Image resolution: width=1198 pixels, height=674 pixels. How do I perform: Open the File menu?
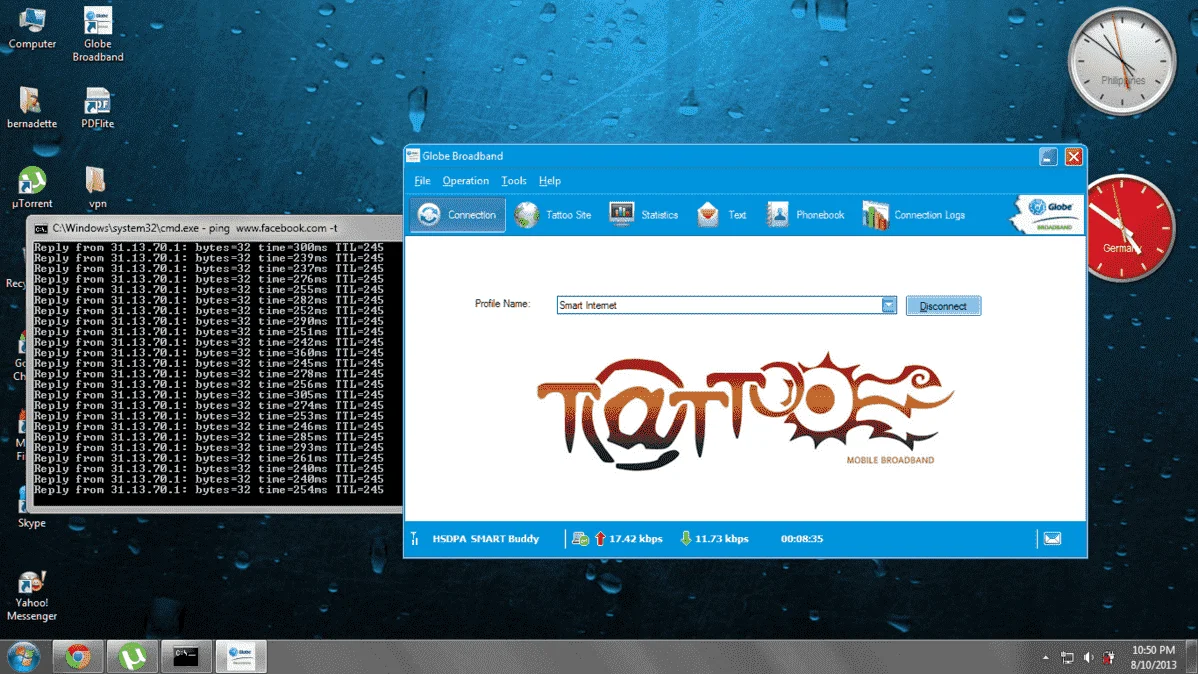(x=423, y=181)
